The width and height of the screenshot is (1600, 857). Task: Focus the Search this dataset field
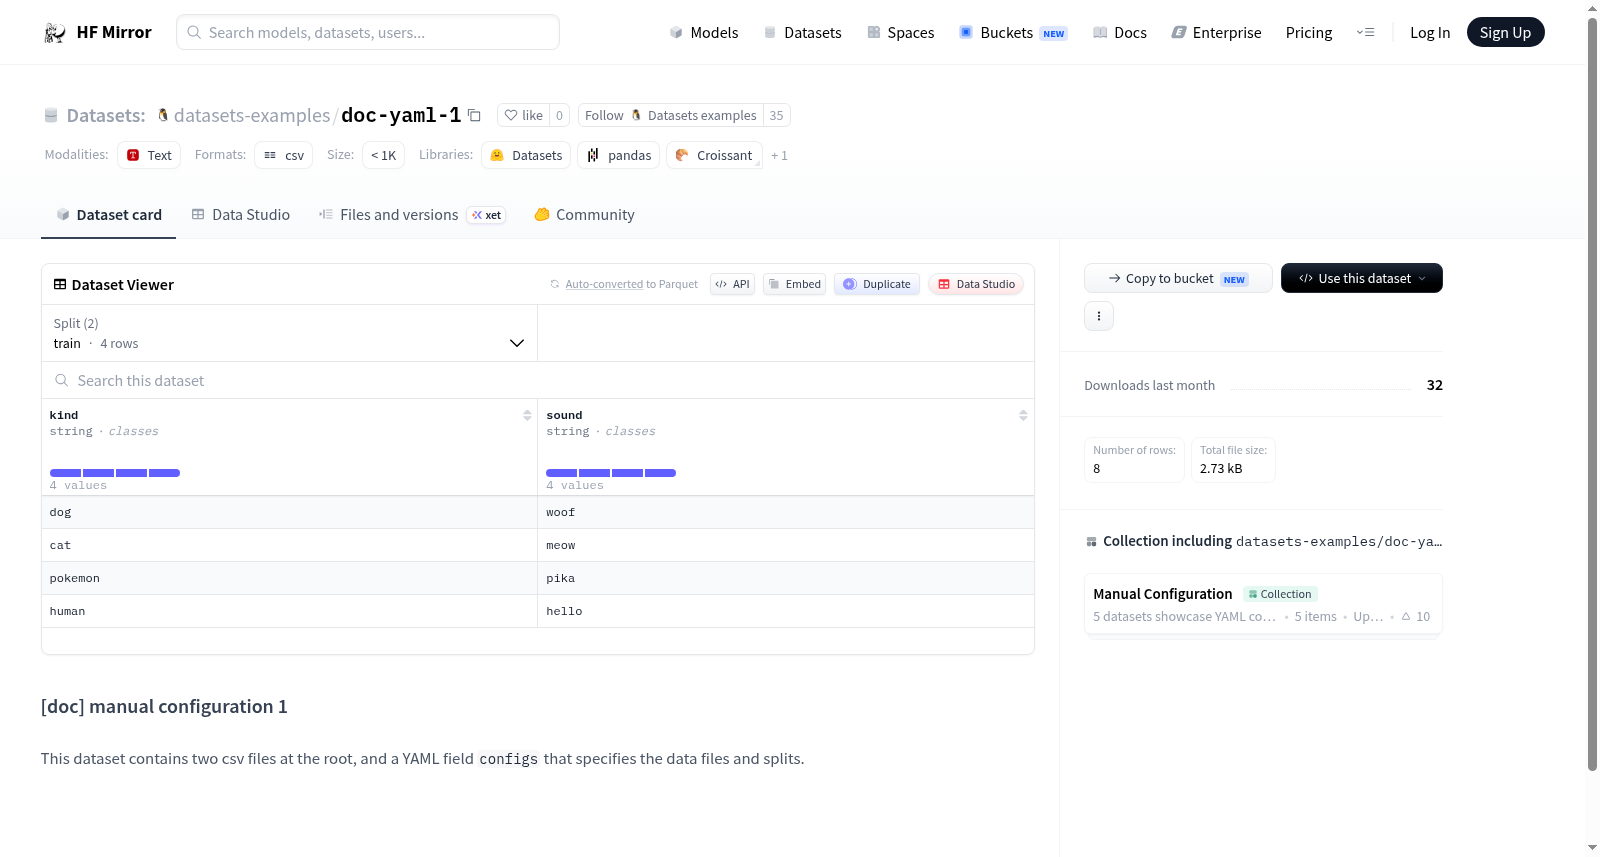click(538, 381)
